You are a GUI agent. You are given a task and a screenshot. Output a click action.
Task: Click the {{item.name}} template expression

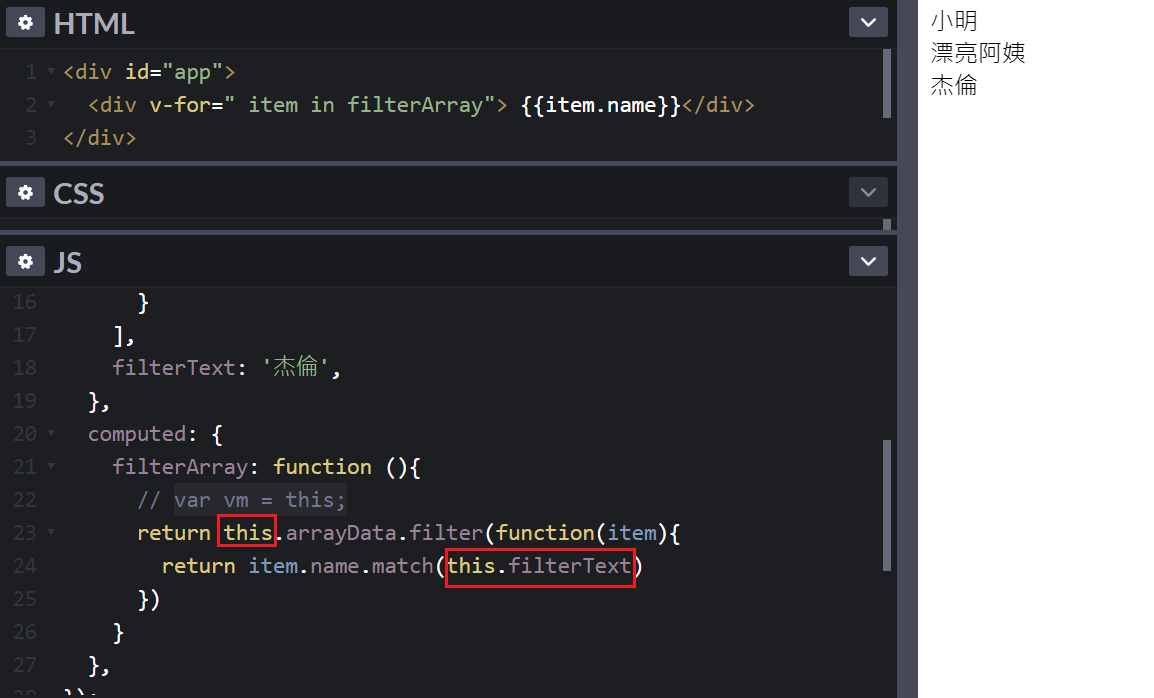pyautogui.click(x=601, y=105)
